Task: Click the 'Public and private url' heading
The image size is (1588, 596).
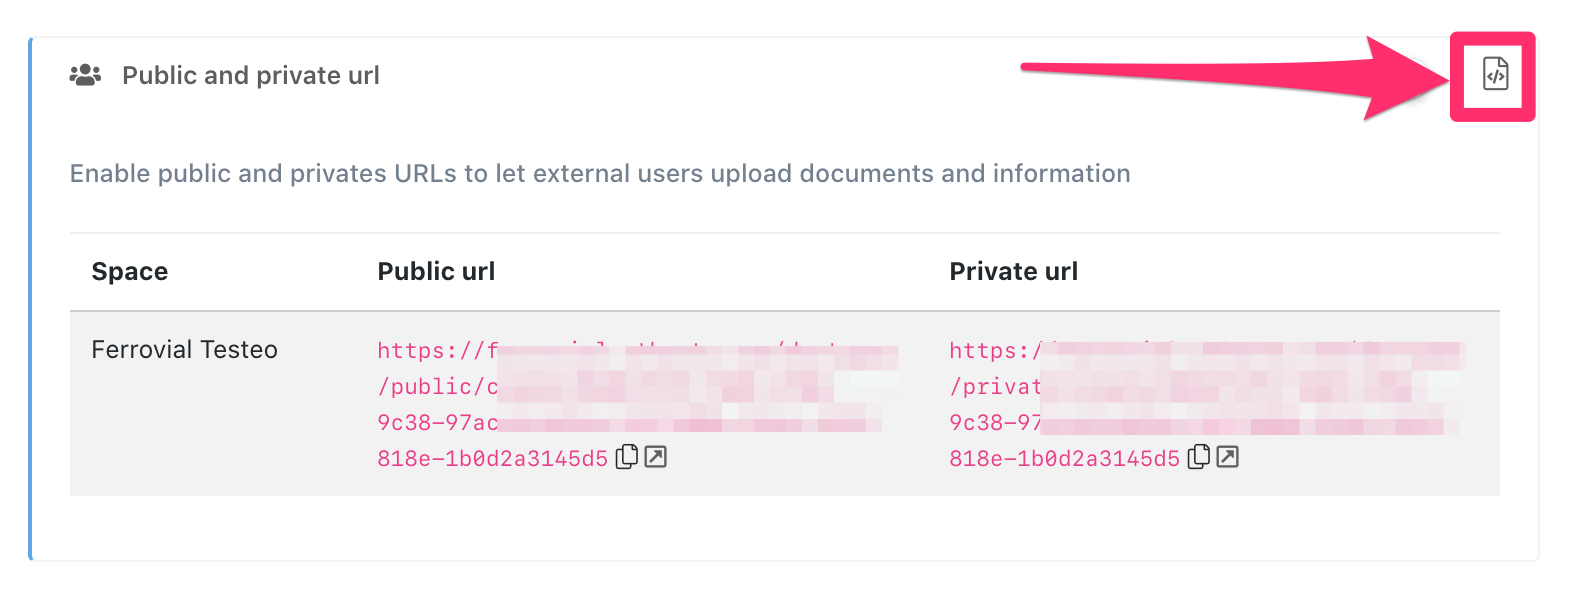Action: [251, 76]
